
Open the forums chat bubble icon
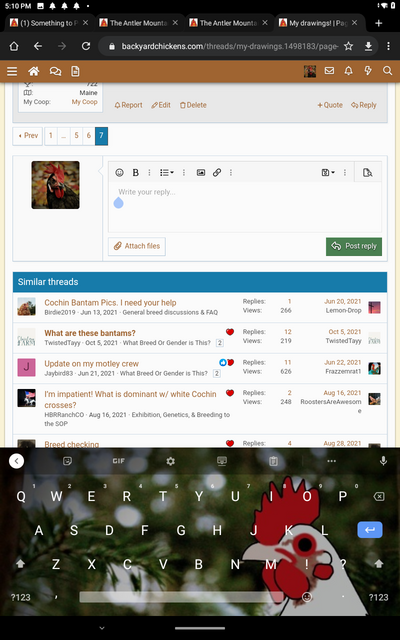[x=55, y=71]
